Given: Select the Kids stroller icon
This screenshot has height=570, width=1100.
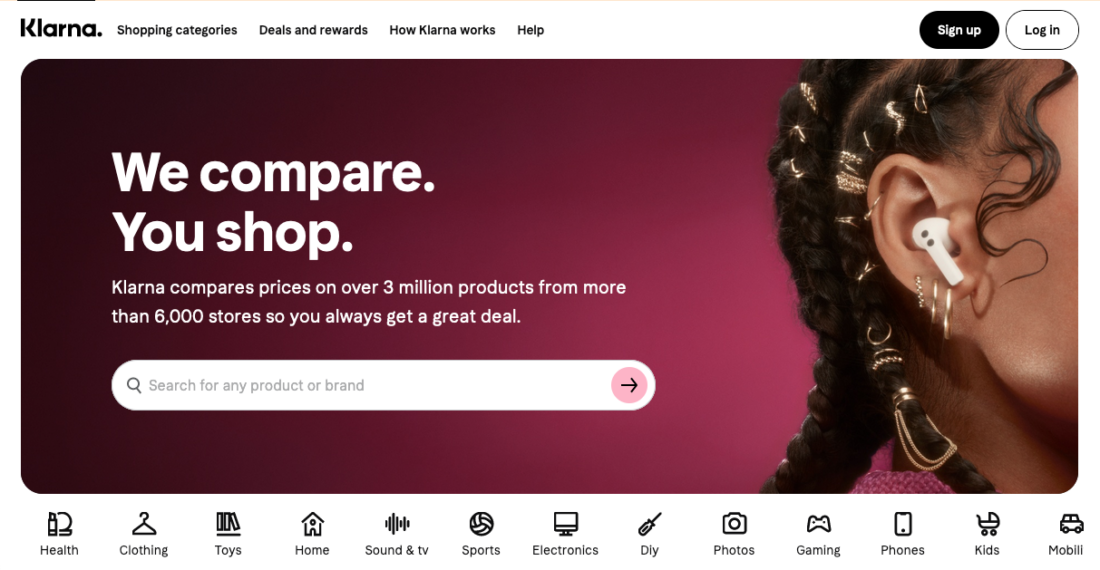Looking at the screenshot, I should 987,524.
